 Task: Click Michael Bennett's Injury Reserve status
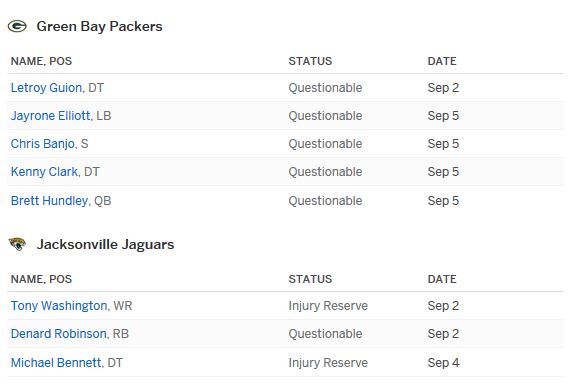pos(328,363)
